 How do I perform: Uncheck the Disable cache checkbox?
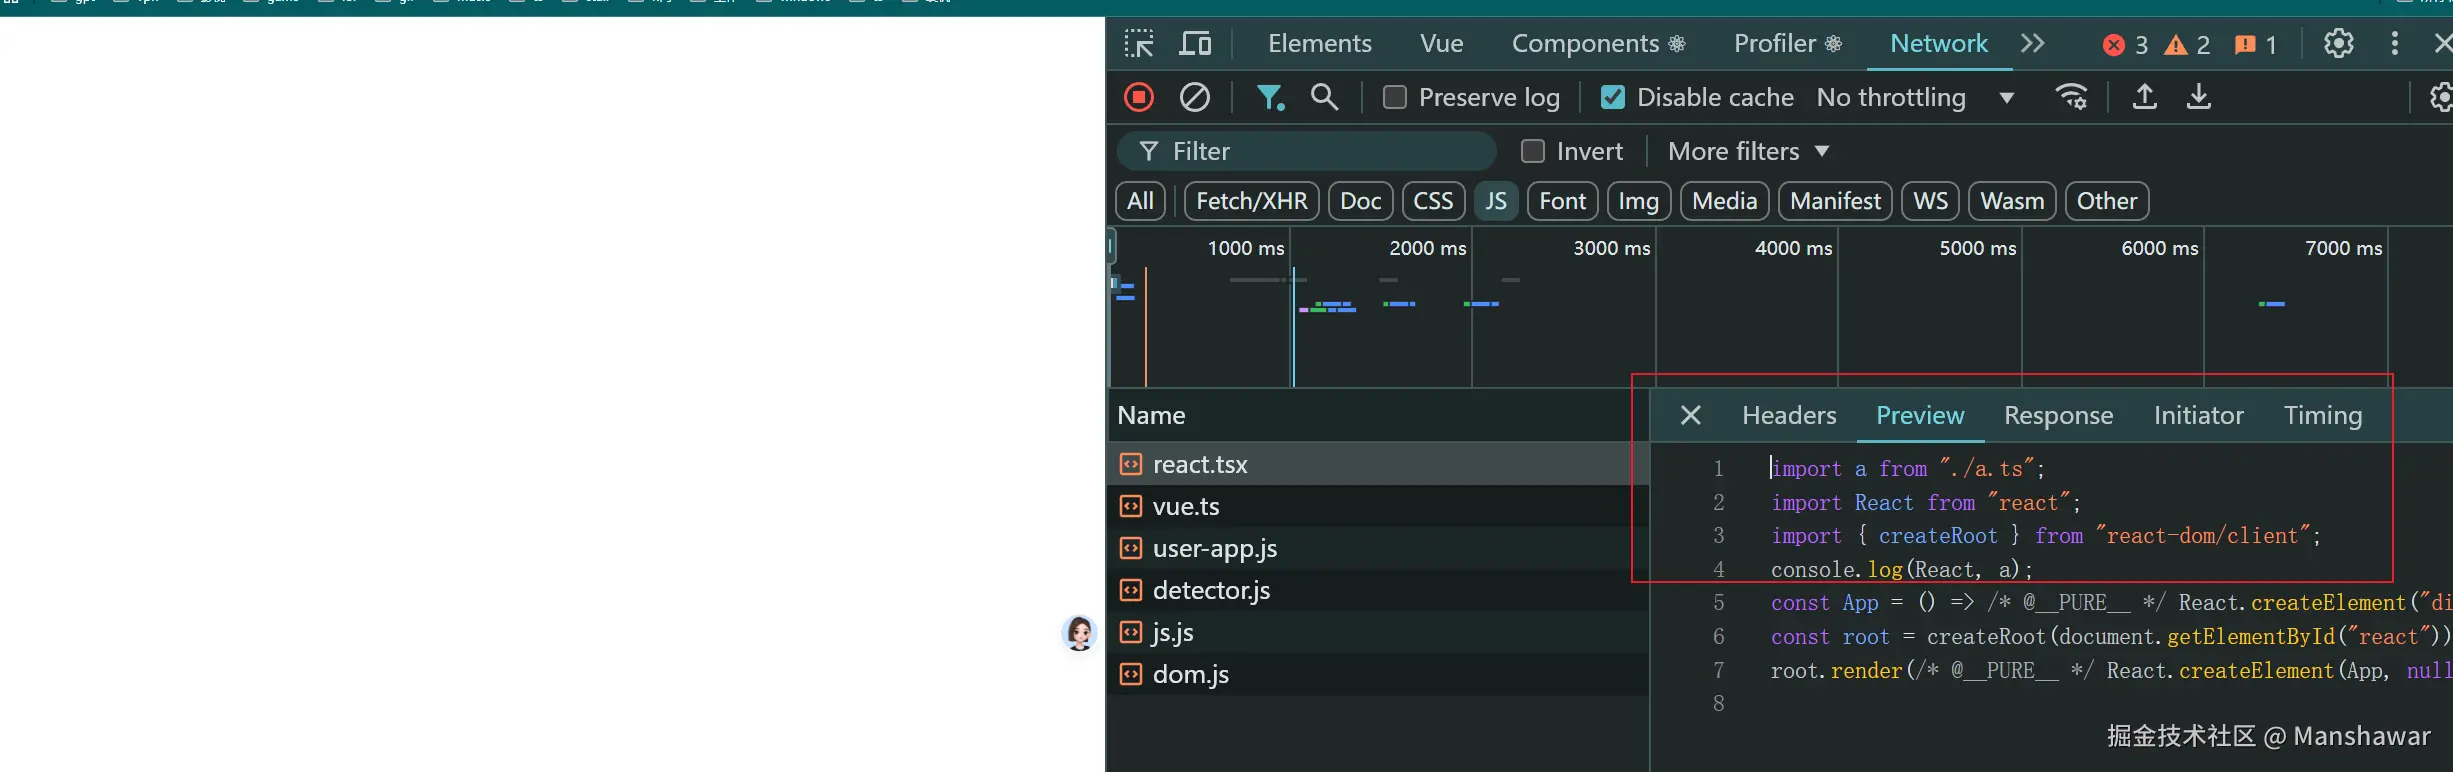click(x=1612, y=97)
